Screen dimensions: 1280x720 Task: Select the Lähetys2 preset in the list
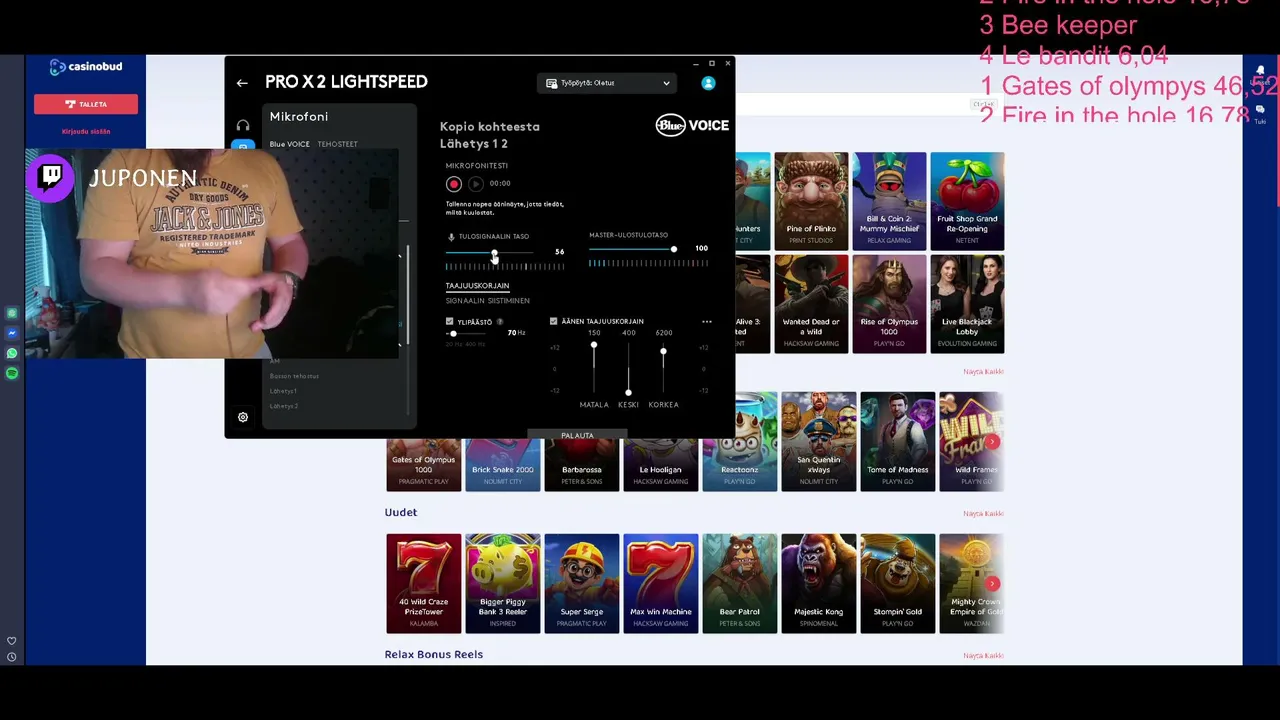[x=284, y=407]
